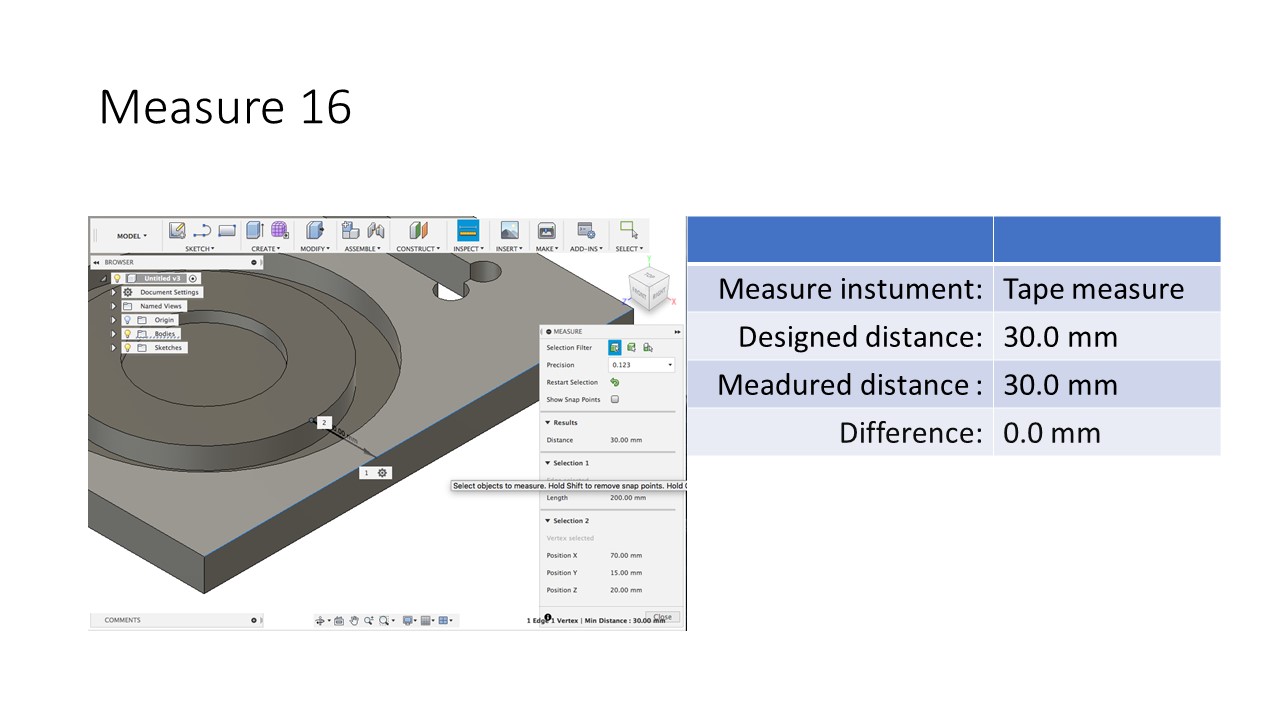The width and height of the screenshot is (1280, 720).
Task: Open the CONSTRUCT menu
Action: pos(418,249)
